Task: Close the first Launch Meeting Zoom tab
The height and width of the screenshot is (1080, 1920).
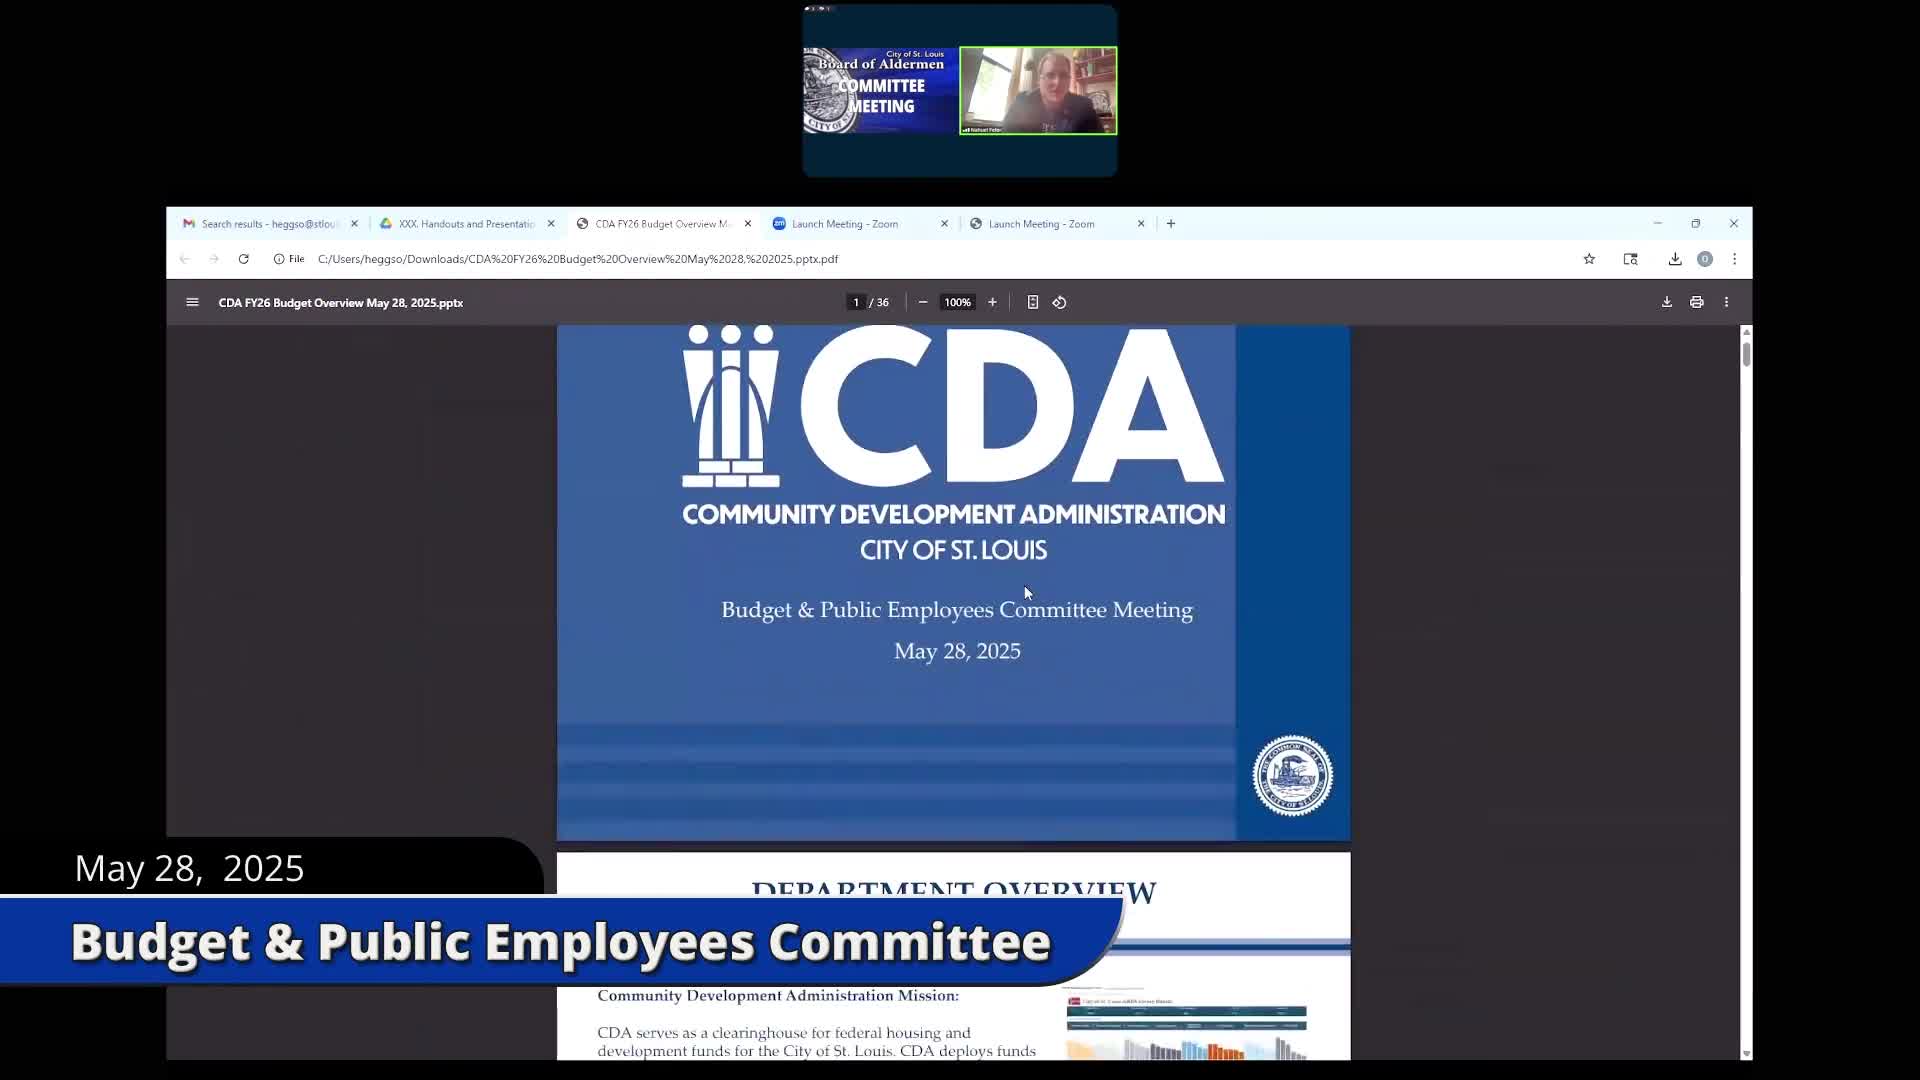Action: pos(944,224)
